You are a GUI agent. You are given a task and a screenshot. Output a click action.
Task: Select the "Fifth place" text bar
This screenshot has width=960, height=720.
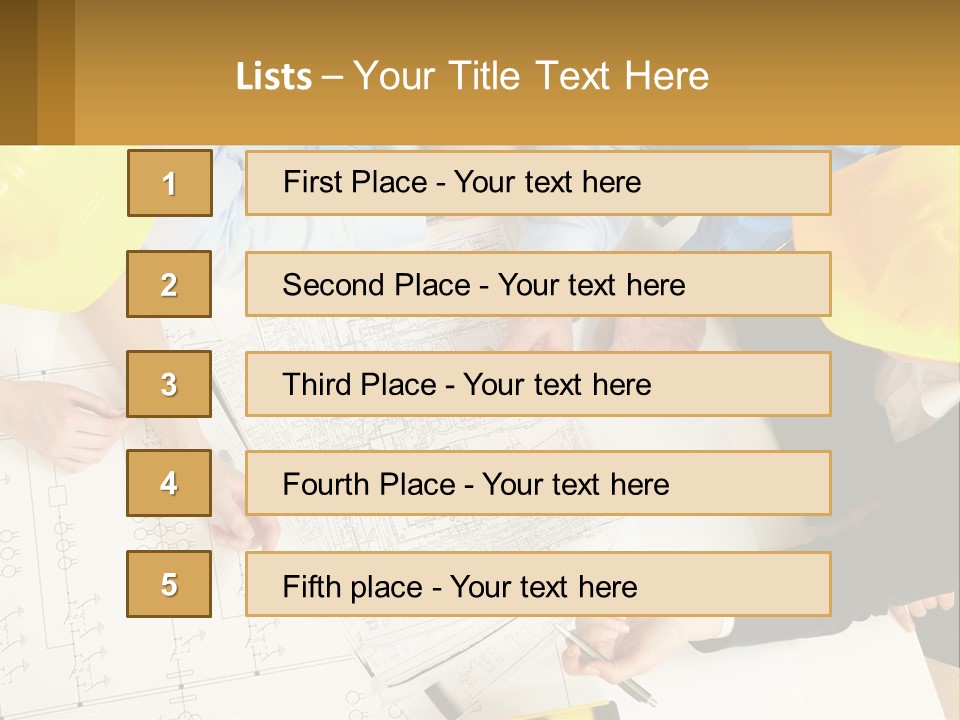point(538,585)
